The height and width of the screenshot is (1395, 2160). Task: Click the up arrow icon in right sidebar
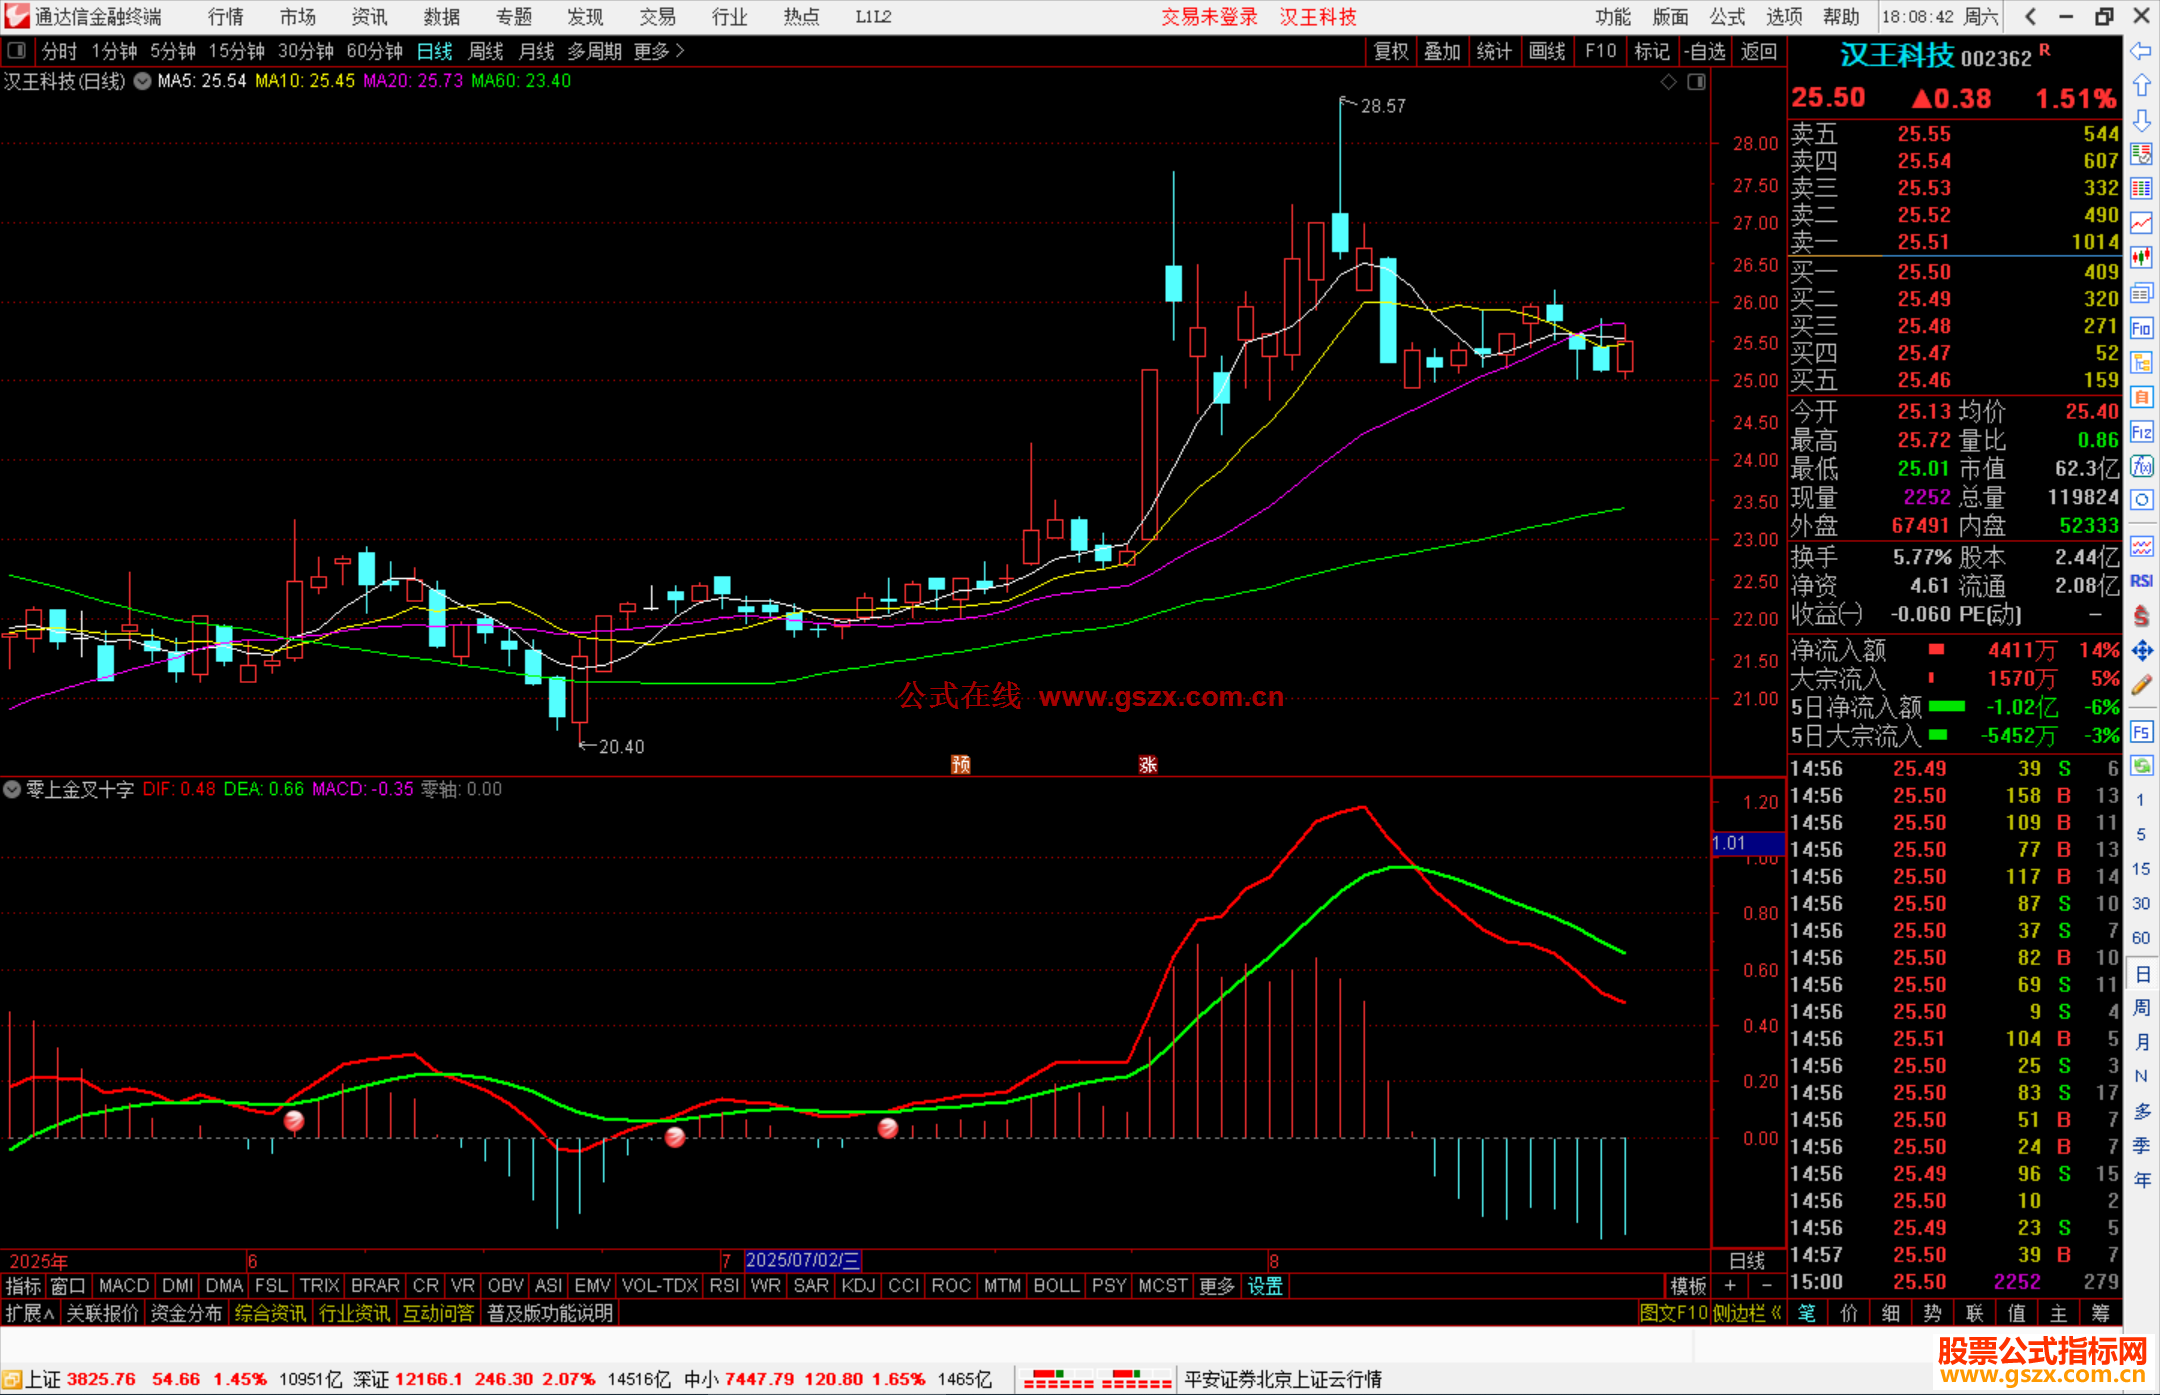[2141, 86]
